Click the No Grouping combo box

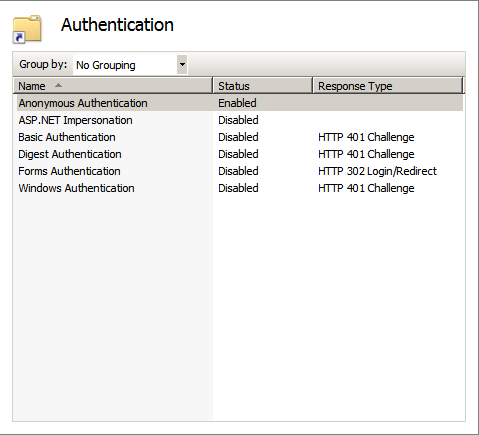point(130,65)
